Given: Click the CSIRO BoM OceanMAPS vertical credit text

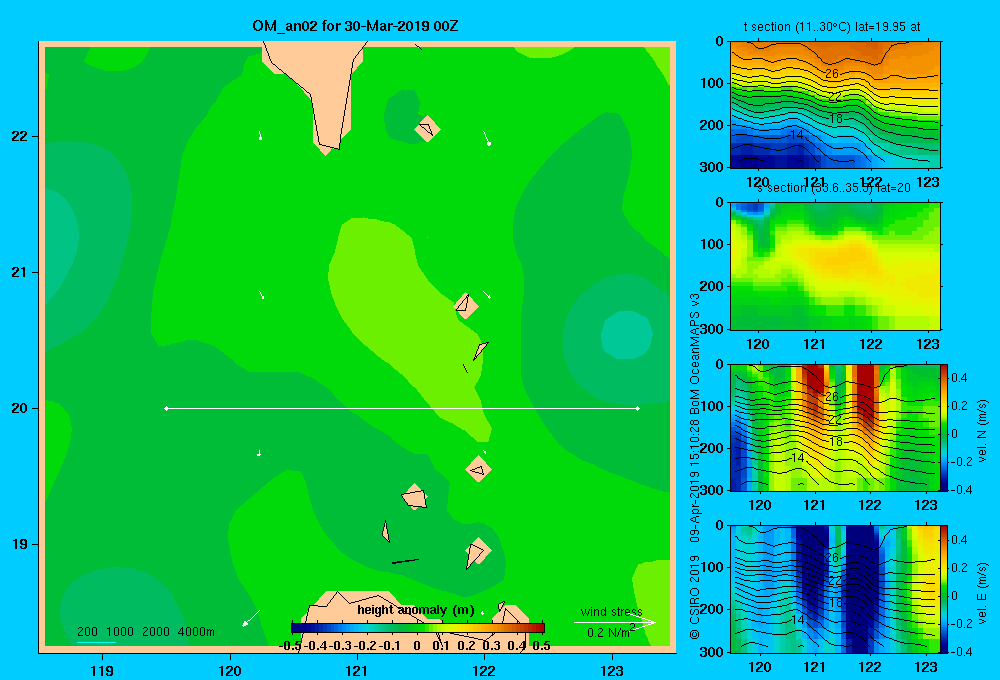Looking at the screenshot, I should 695,466.
